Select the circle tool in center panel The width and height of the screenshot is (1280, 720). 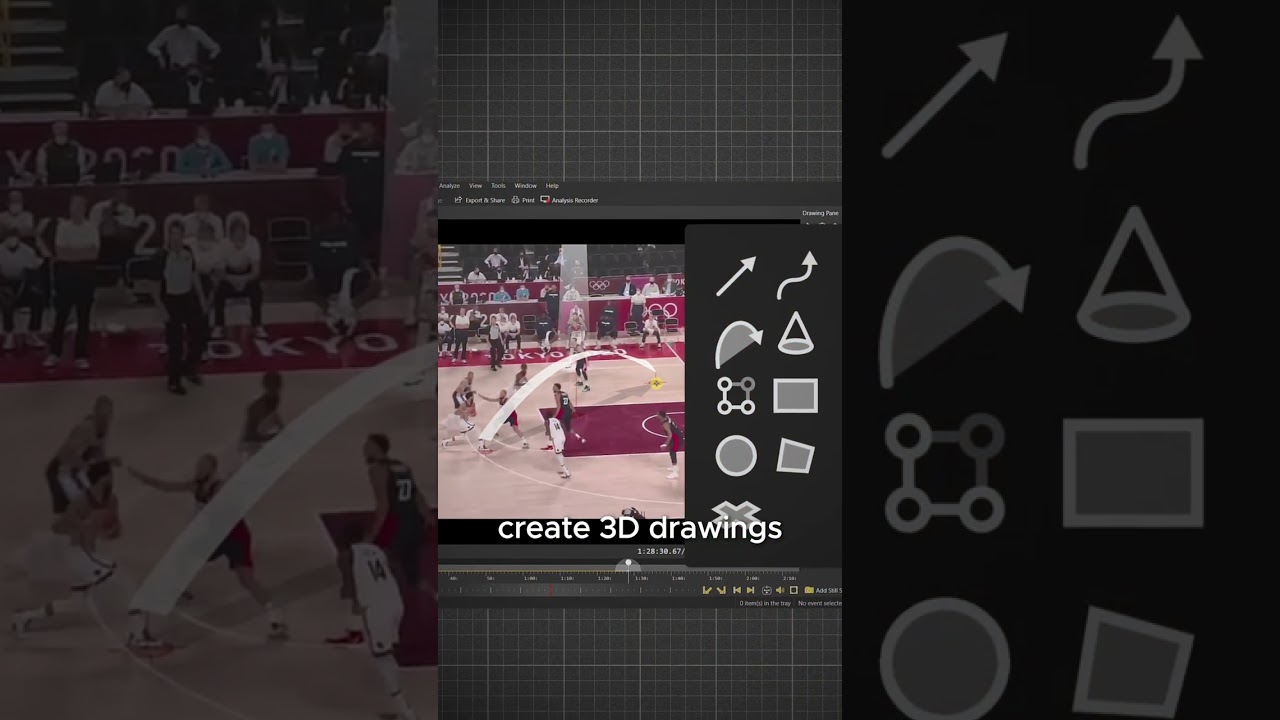pyautogui.click(x=736, y=456)
